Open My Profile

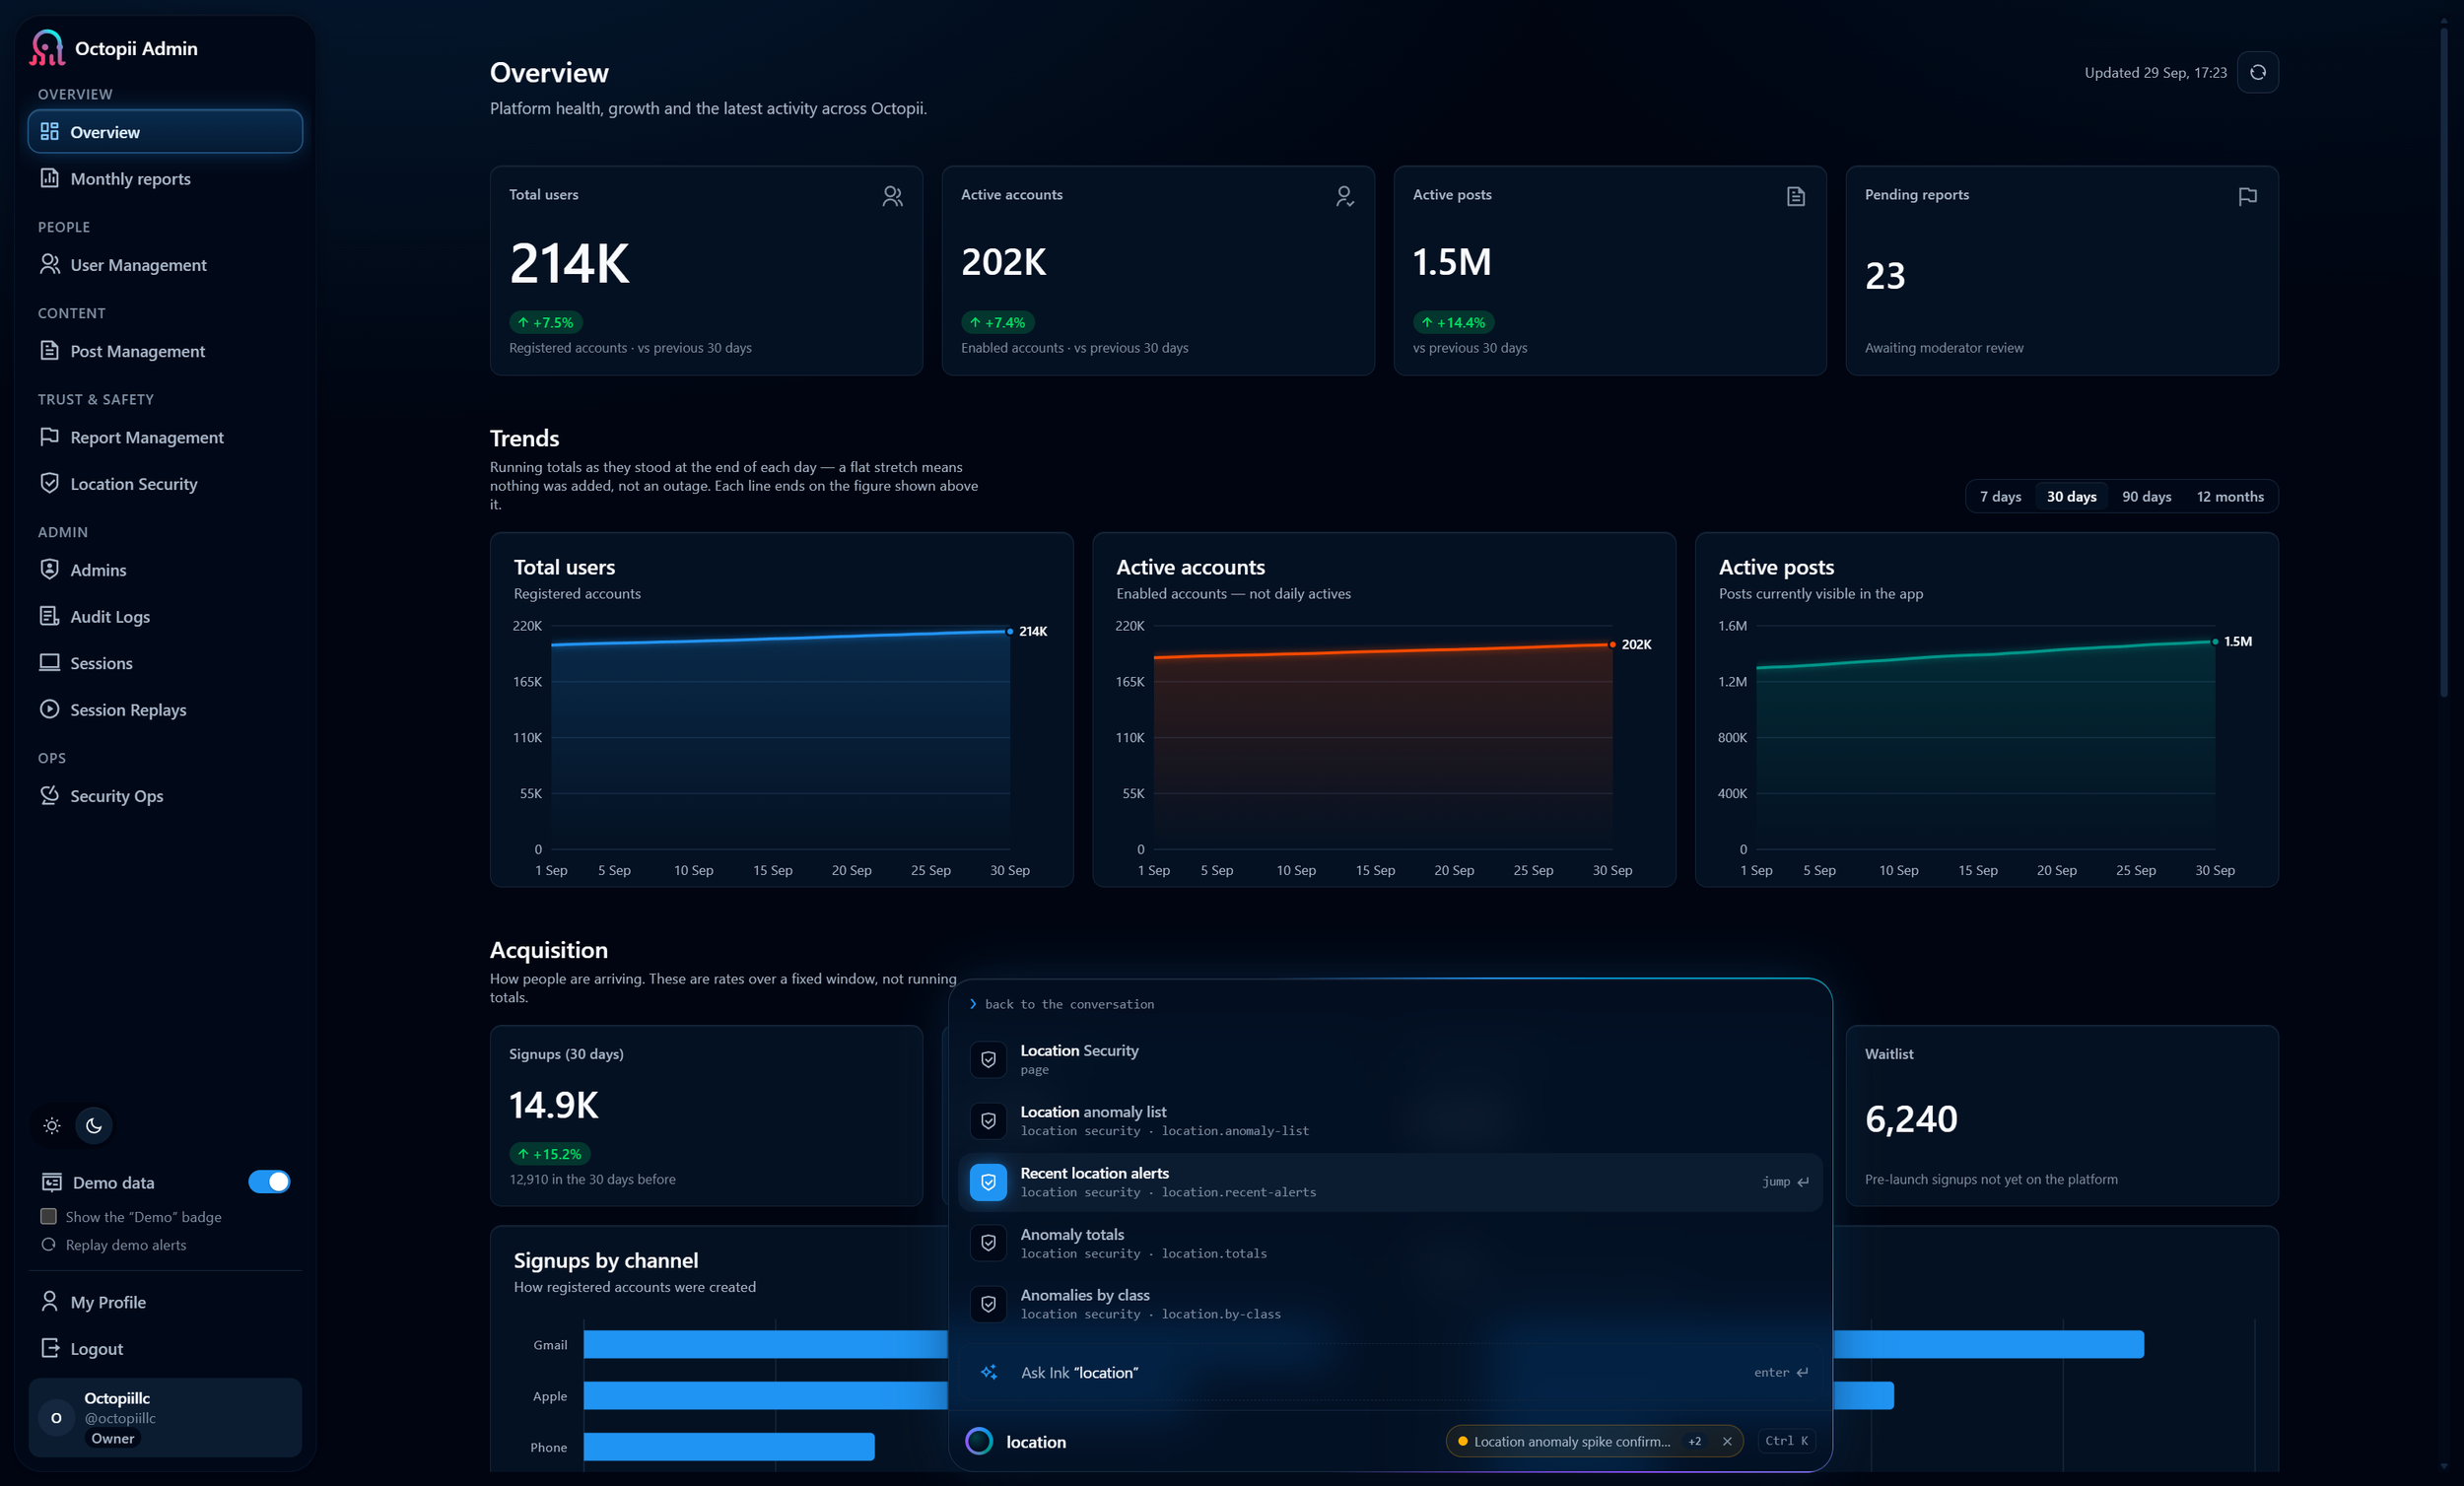click(x=165, y=1301)
